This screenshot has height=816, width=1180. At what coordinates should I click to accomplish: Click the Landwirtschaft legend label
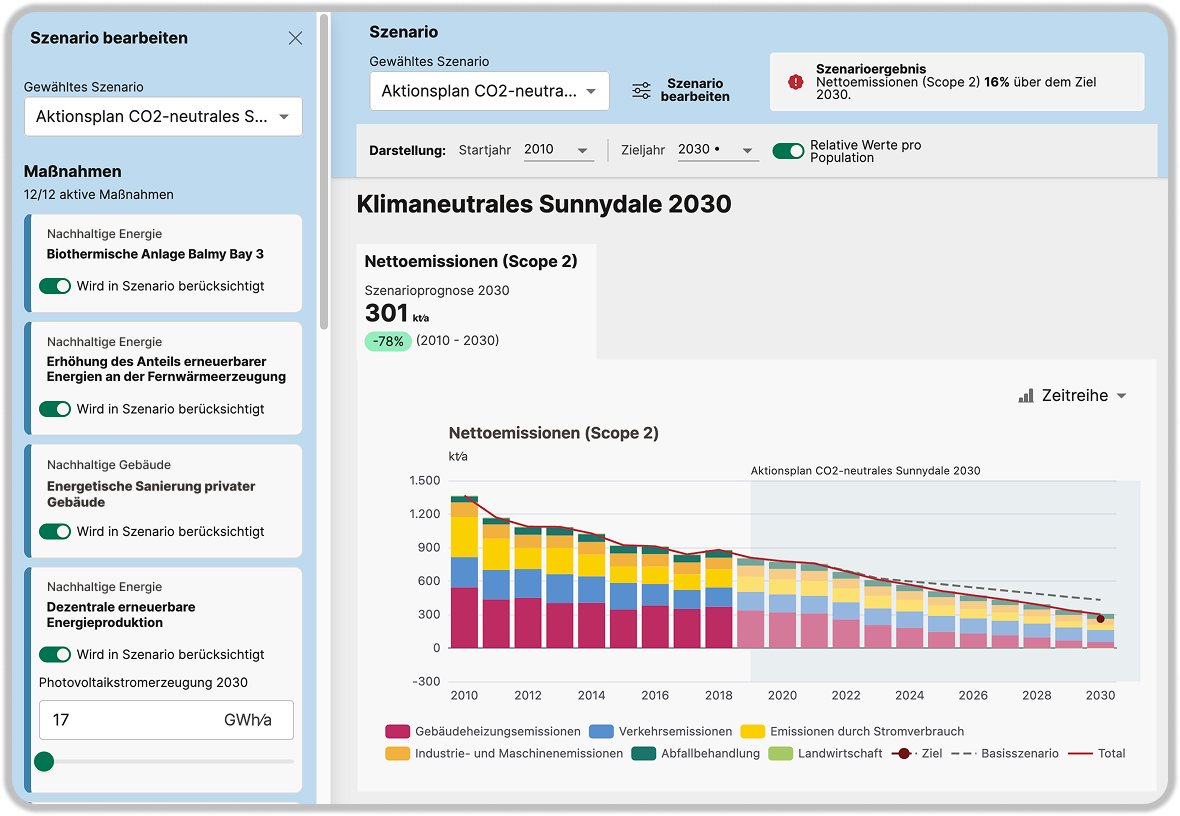point(840,754)
